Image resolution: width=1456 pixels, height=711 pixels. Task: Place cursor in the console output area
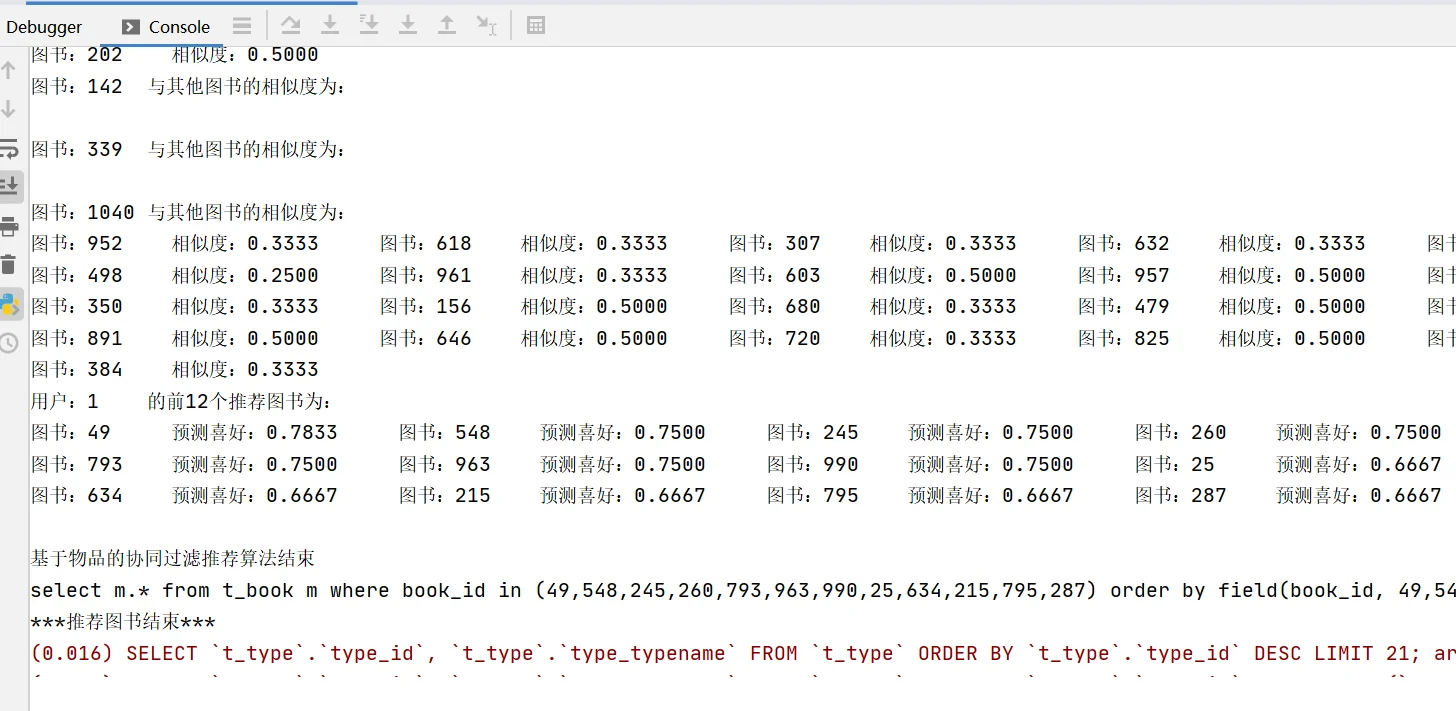(700, 400)
